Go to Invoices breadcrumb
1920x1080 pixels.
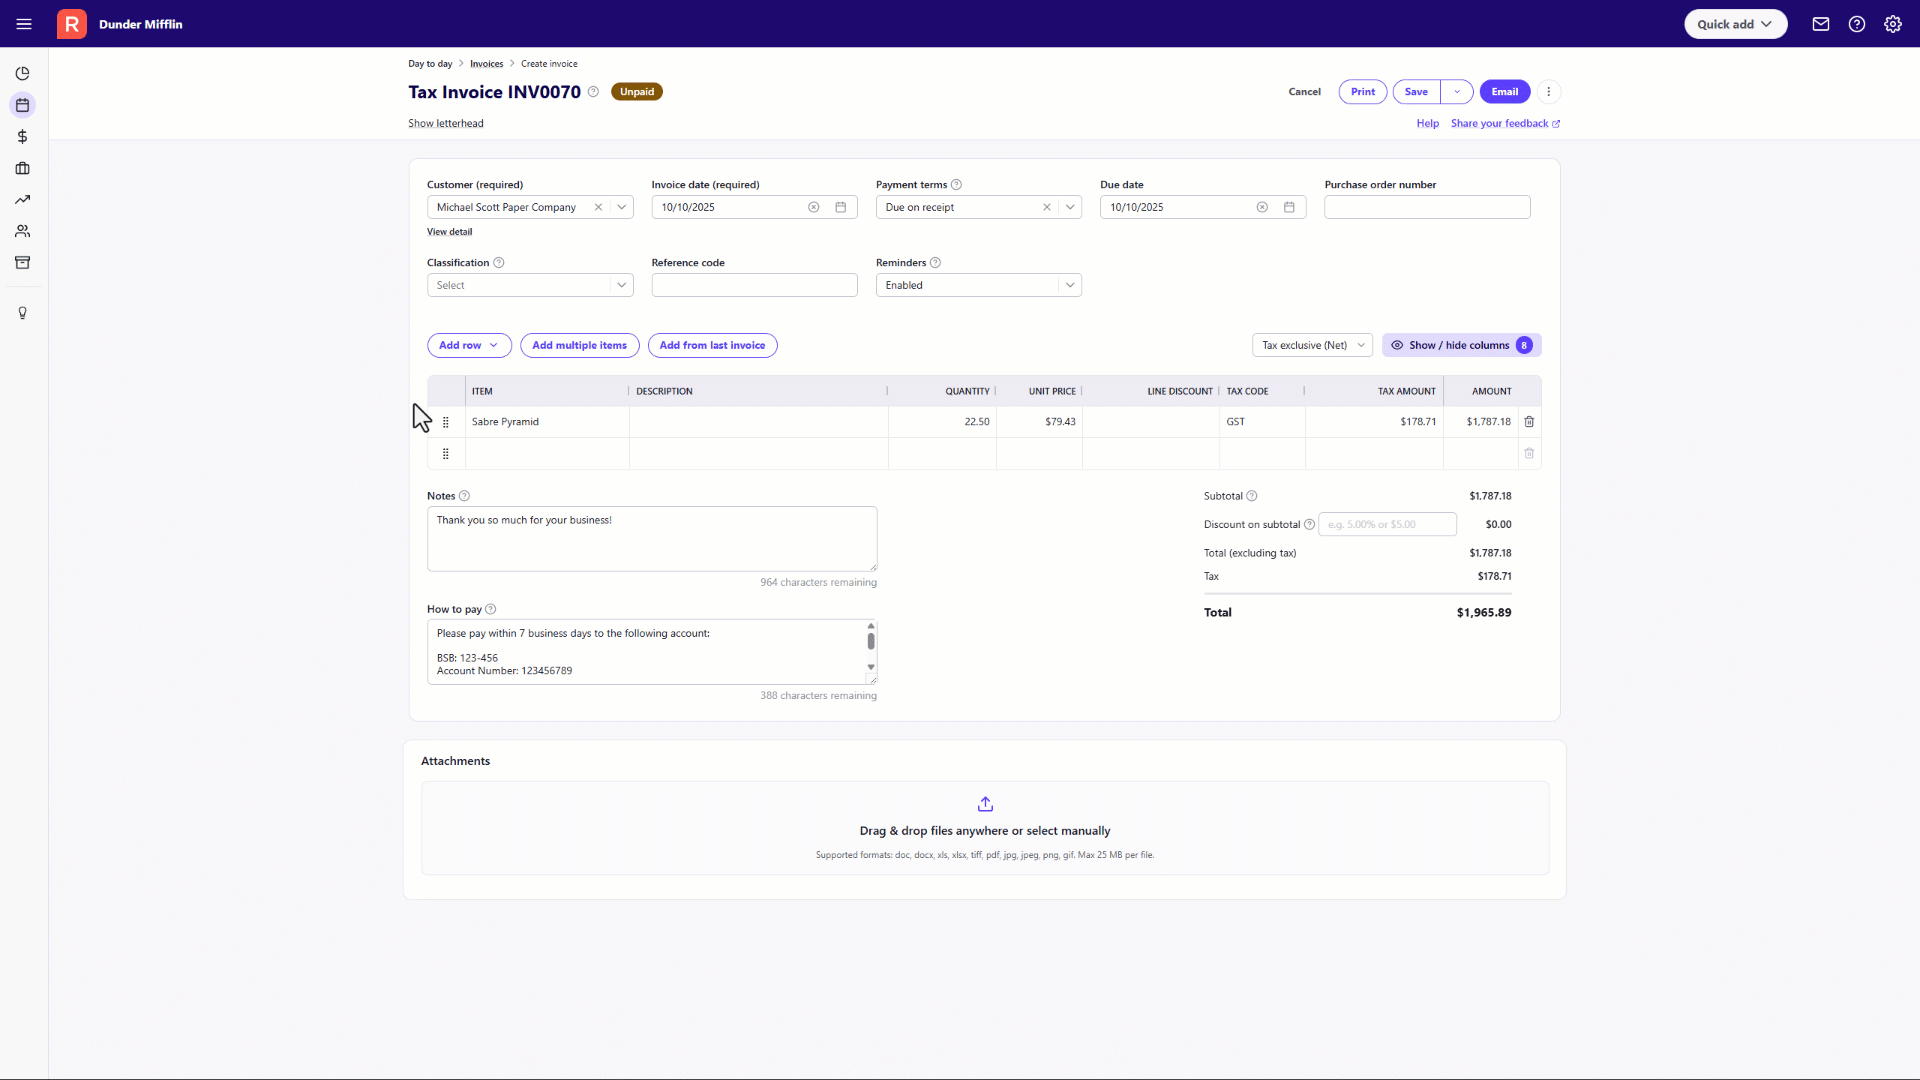click(x=487, y=64)
